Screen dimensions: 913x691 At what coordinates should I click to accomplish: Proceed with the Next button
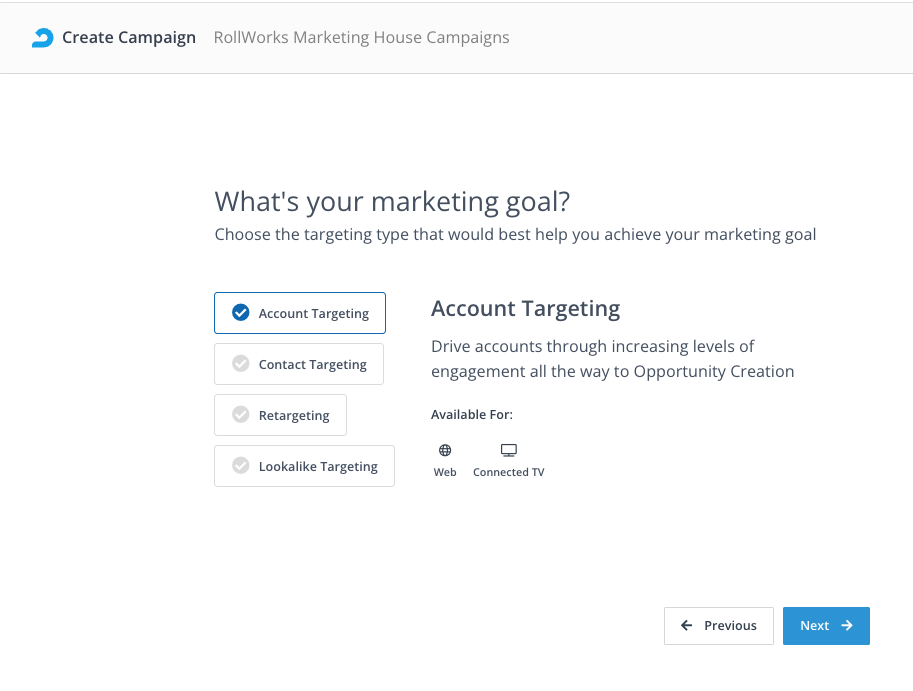pyautogui.click(x=825, y=626)
